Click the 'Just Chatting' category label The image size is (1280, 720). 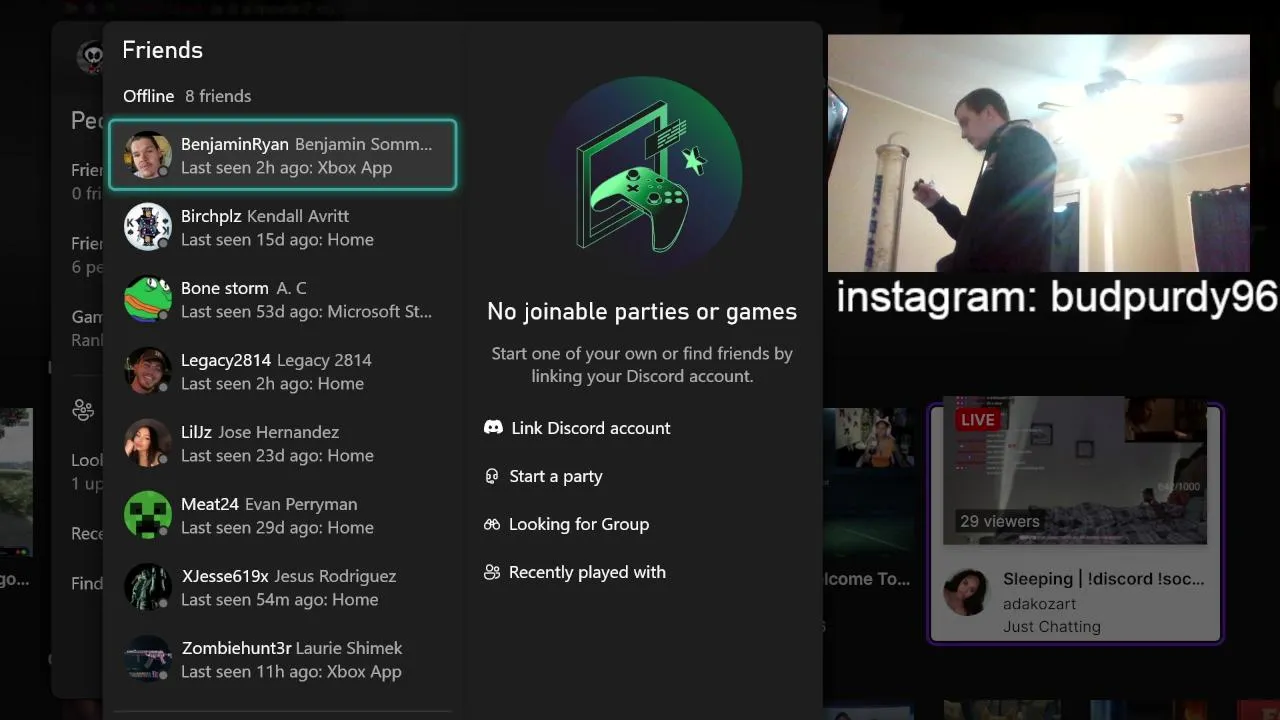tap(1052, 627)
